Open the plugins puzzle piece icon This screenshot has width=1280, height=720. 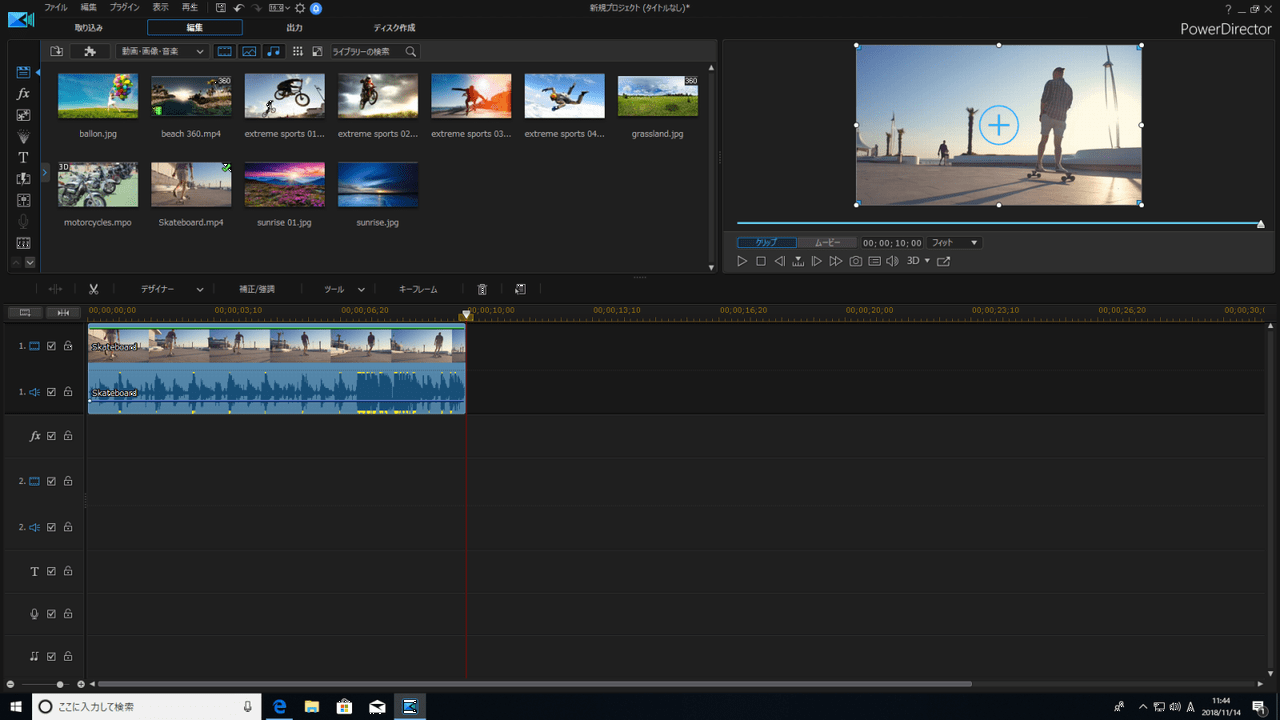click(90, 51)
